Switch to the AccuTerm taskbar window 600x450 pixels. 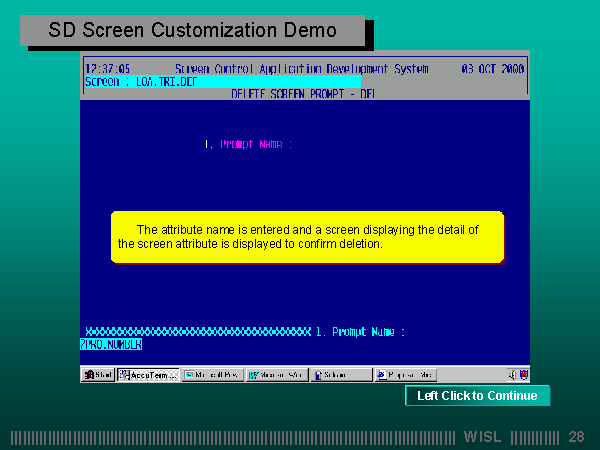point(148,375)
